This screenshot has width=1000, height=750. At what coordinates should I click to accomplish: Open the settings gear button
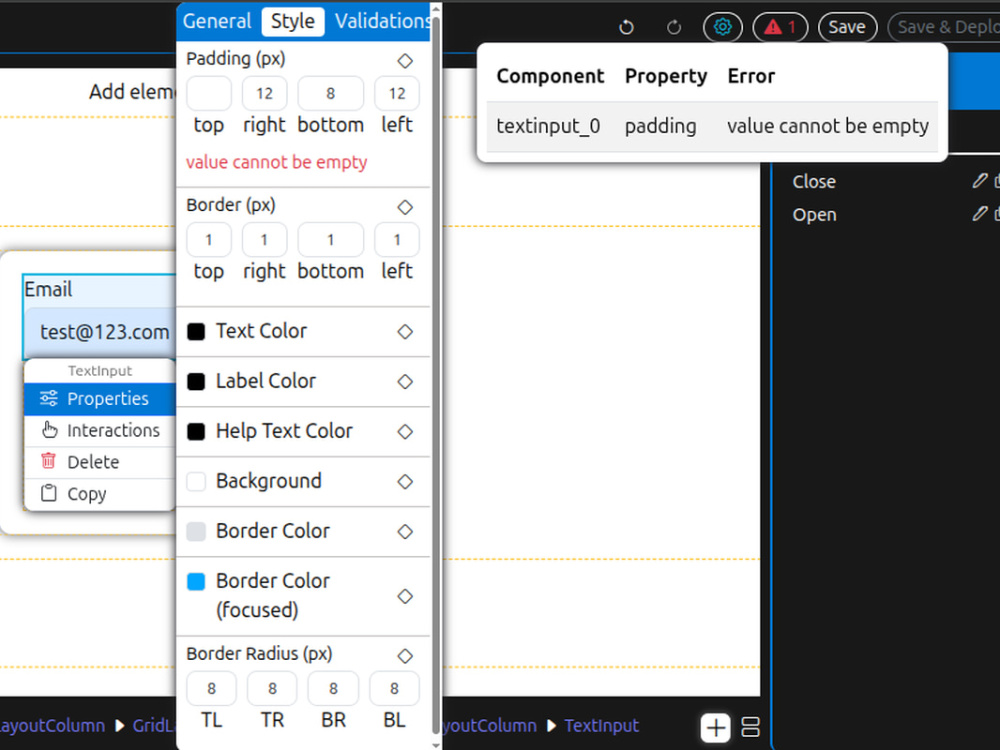[x=723, y=27]
